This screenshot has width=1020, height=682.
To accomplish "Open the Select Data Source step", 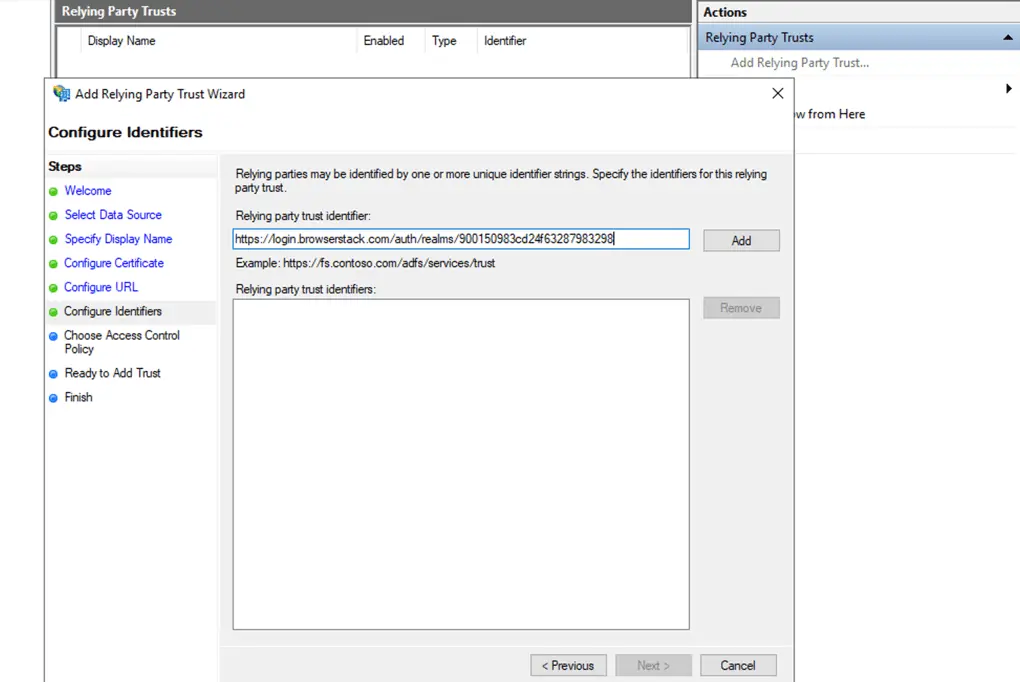I will 113,215.
